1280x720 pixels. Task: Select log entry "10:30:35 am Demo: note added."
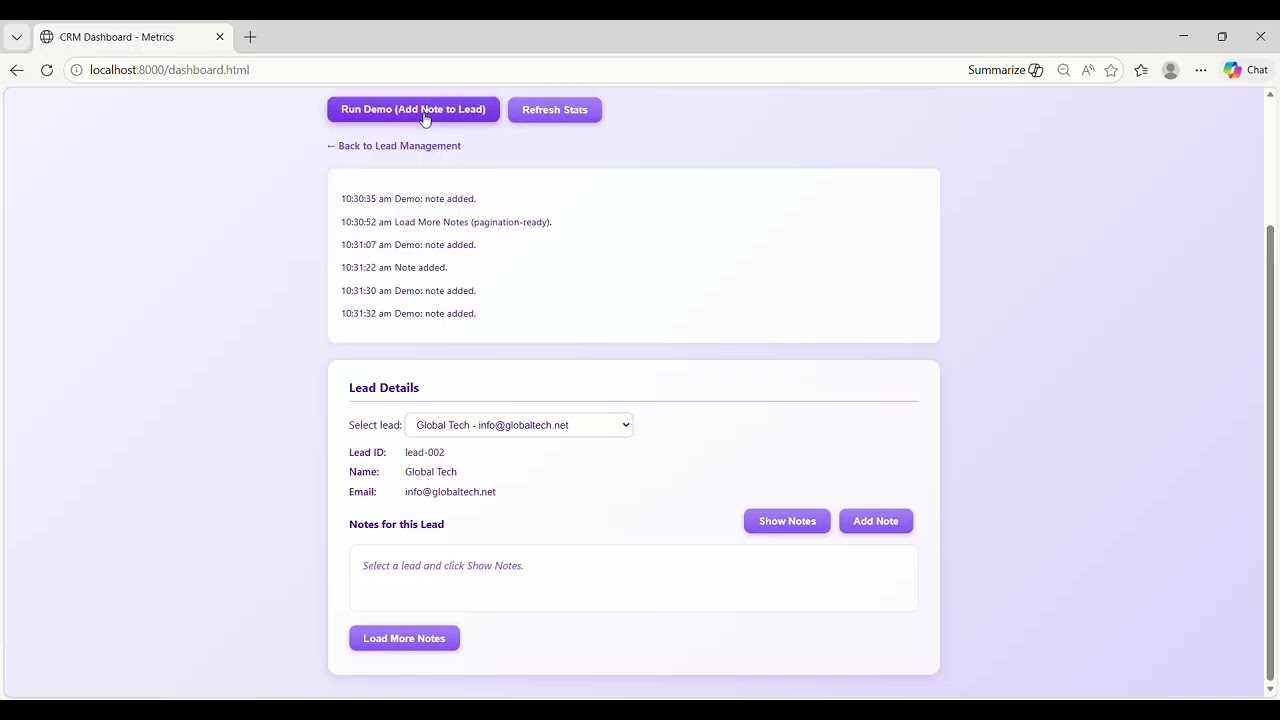point(408,199)
